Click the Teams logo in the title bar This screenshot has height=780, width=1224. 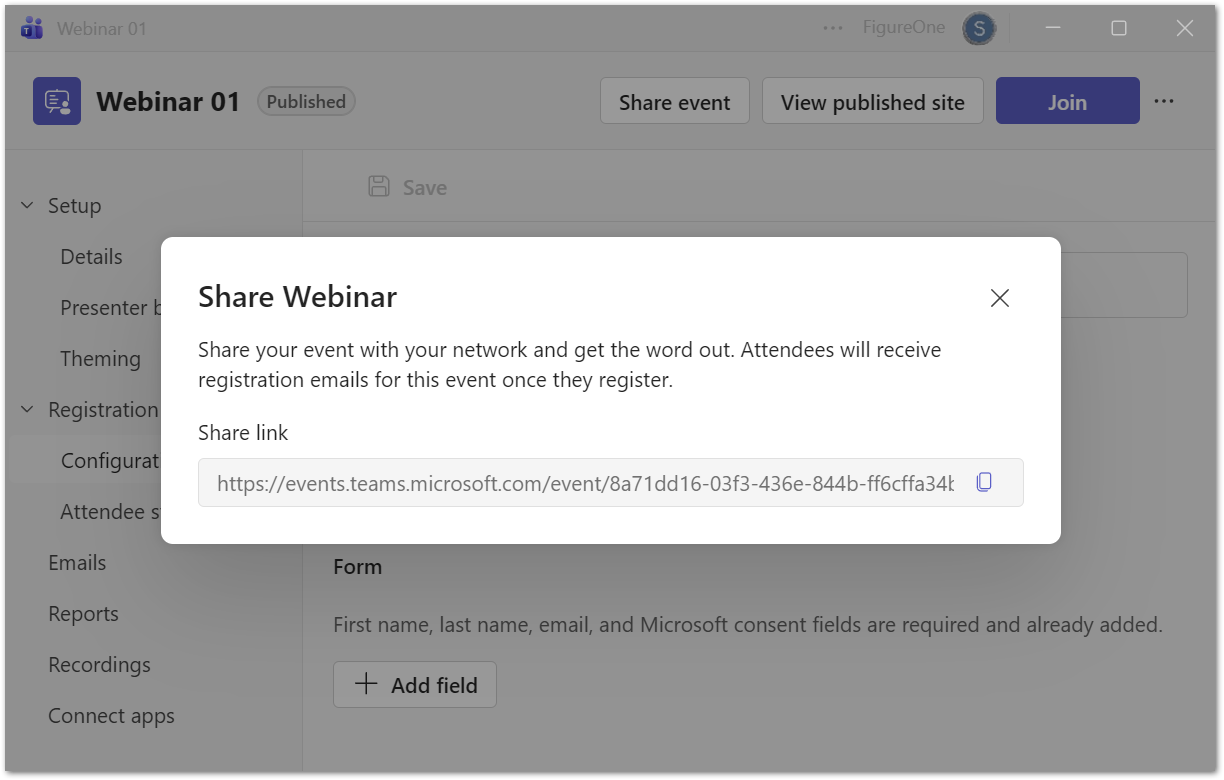pos(31,27)
